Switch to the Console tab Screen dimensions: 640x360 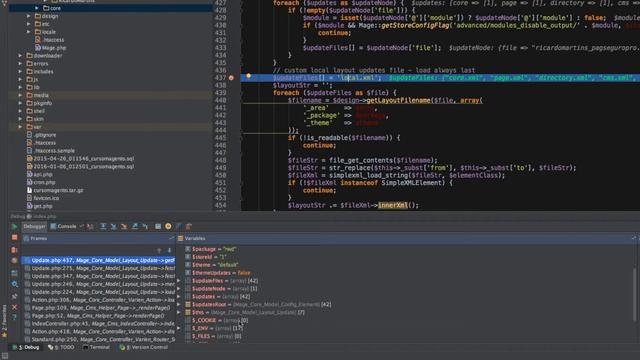[63, 226]
